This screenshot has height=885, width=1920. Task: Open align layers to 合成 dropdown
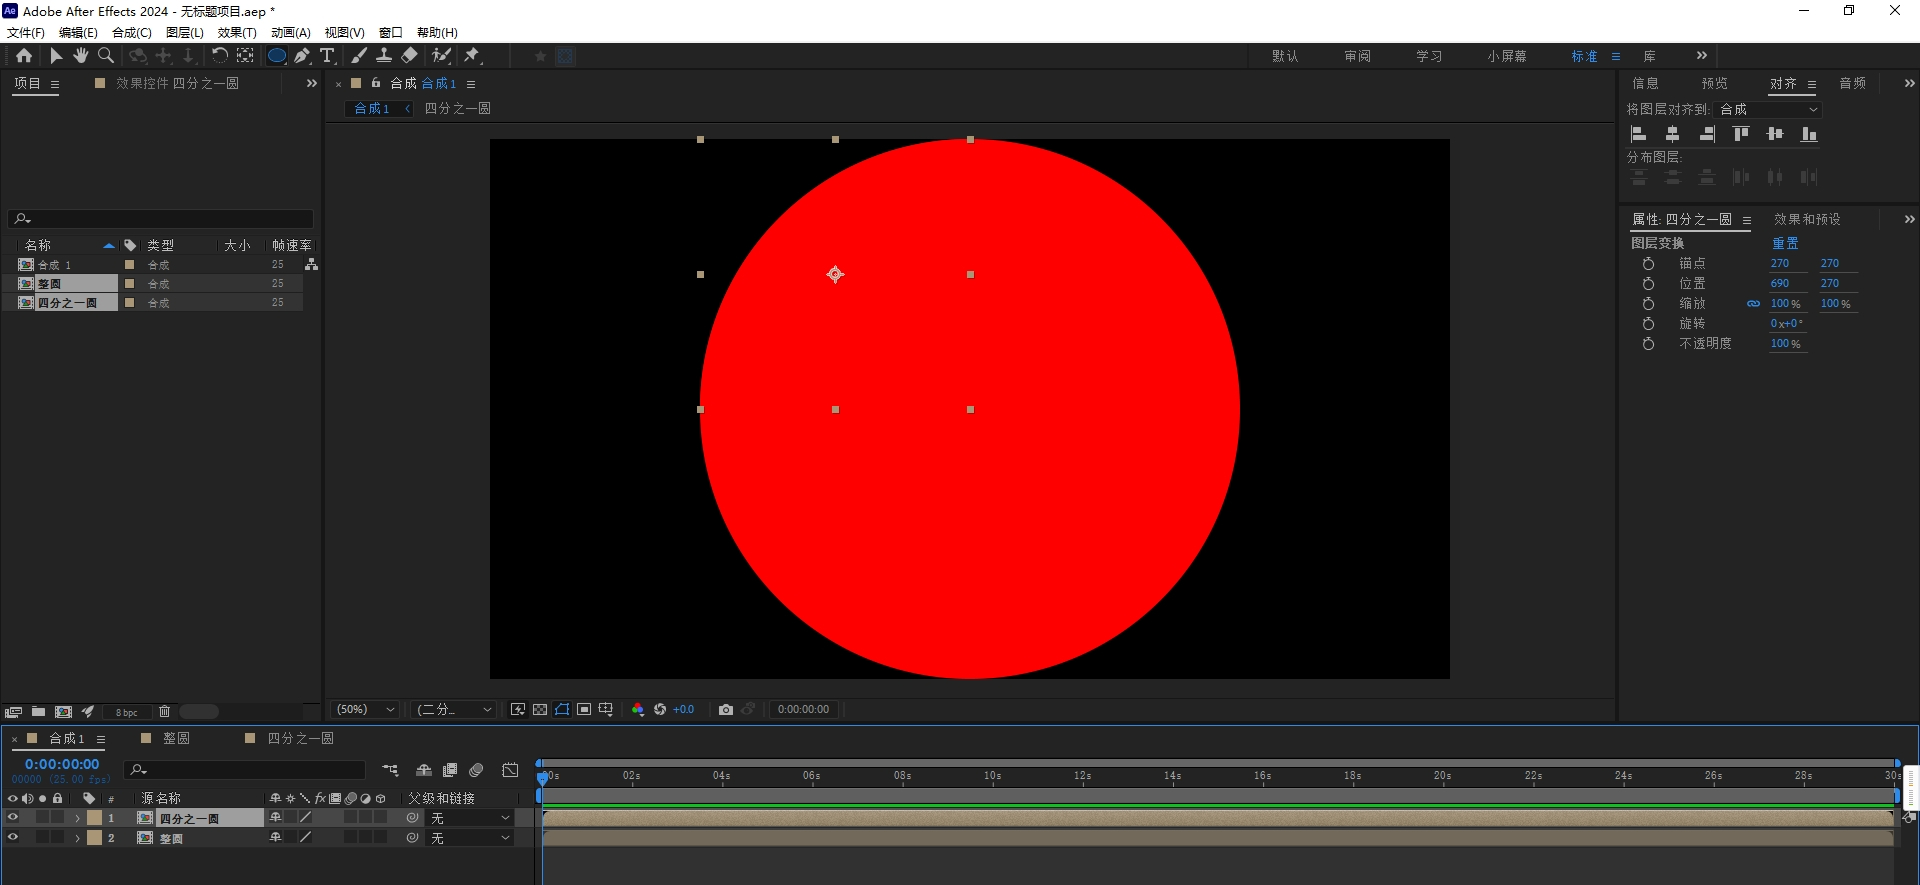point(1768,109)
